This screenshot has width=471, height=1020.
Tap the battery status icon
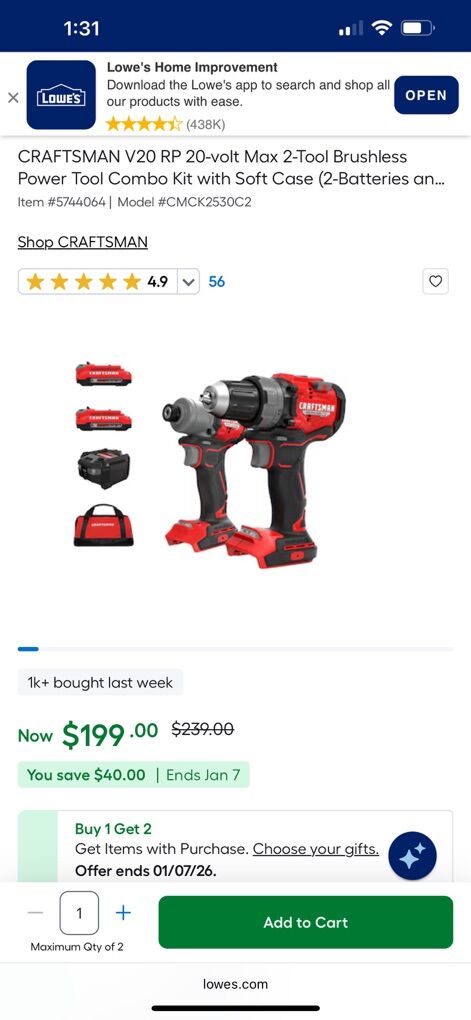(418, 28)
